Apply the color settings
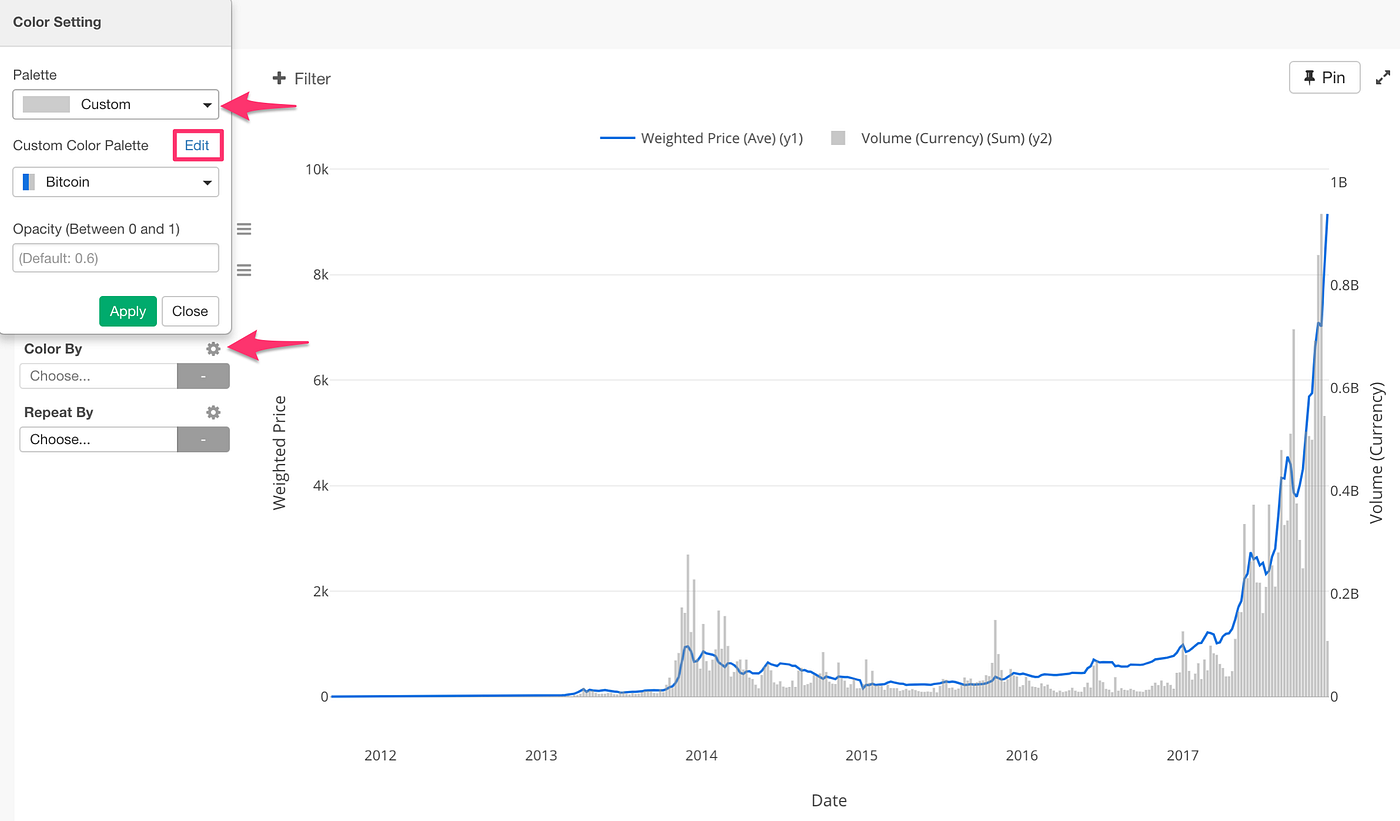The image size is (1400, 821). pyautogui.click(x=127, y=311)
